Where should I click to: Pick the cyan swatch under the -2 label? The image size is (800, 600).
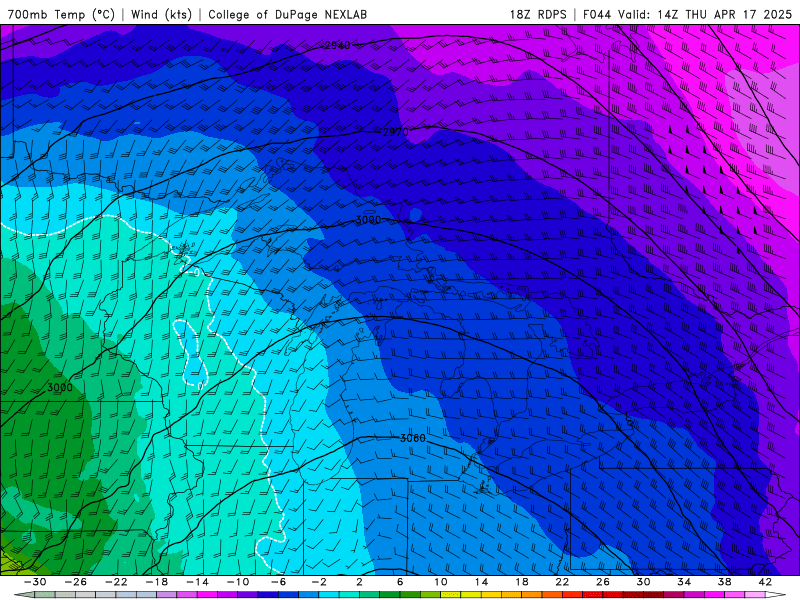coord(329,595)
